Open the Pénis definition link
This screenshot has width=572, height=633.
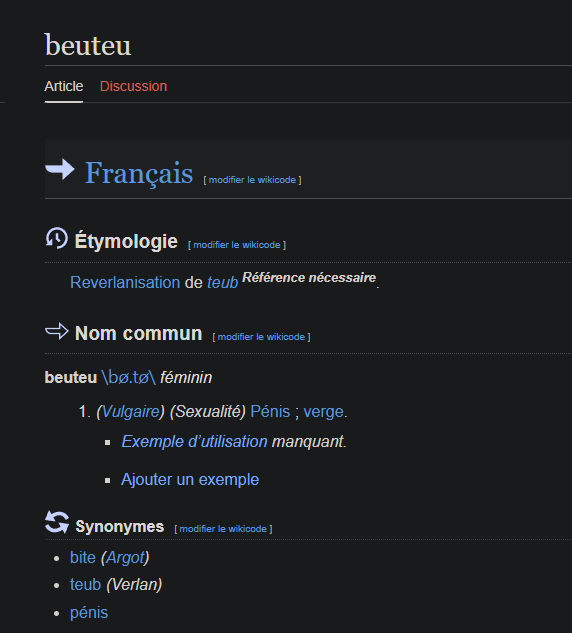tap(270, 411)
